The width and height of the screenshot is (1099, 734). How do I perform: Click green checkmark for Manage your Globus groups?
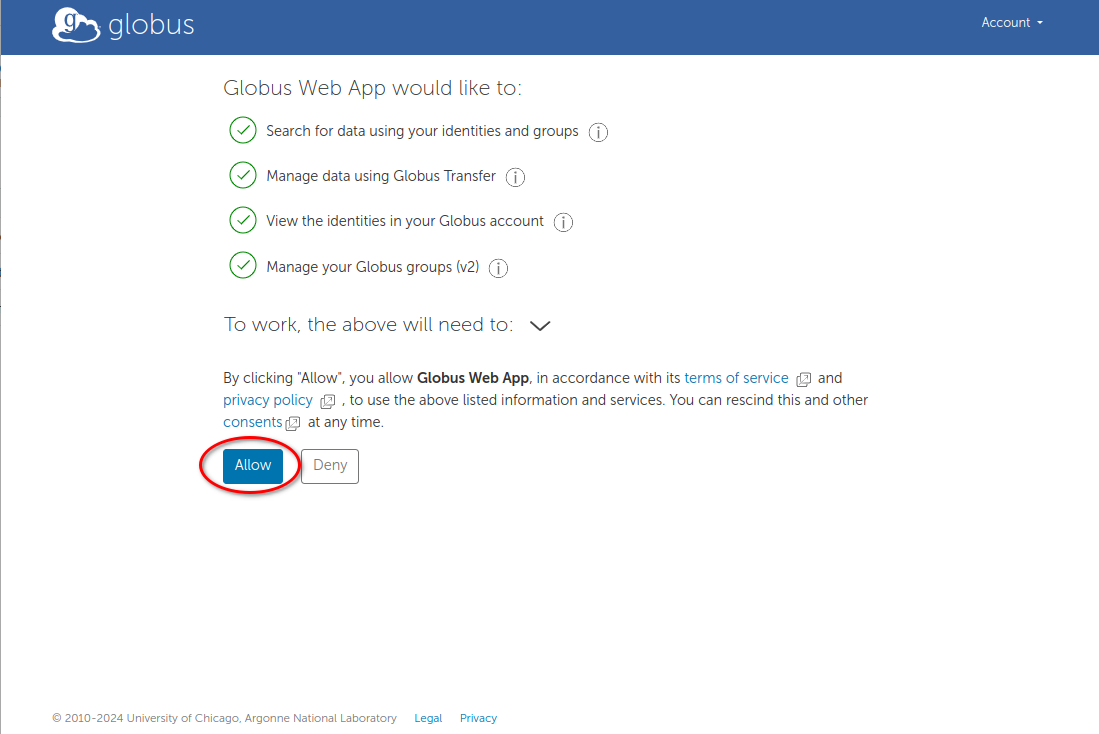243,266
